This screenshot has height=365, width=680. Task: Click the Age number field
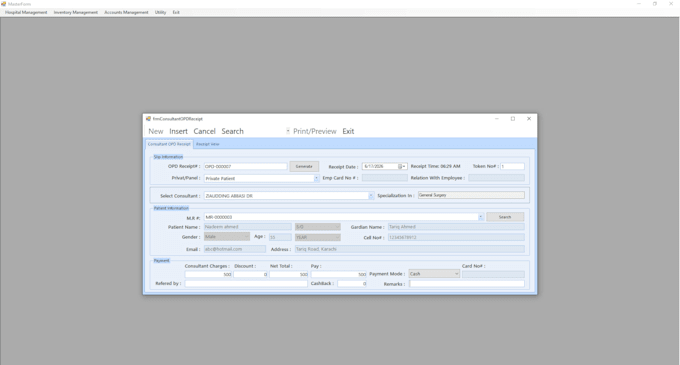[280, 237]
